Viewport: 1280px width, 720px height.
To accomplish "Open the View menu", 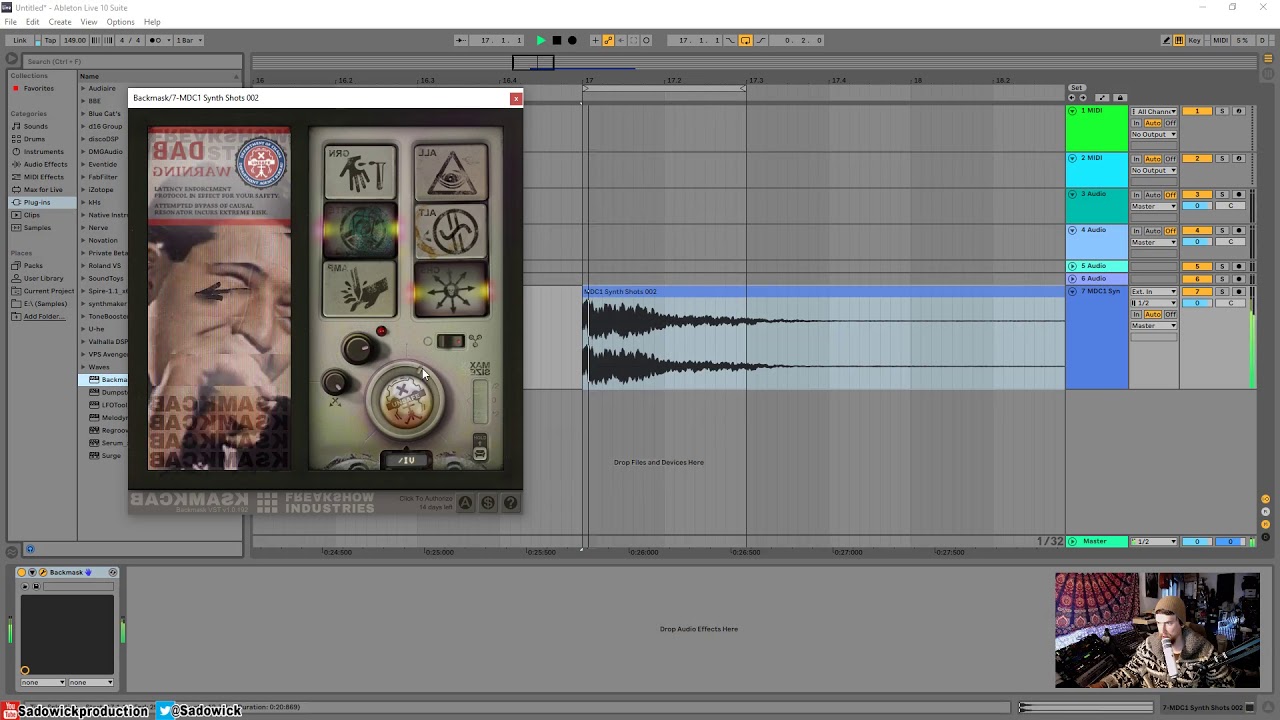I will pos(89,22).
